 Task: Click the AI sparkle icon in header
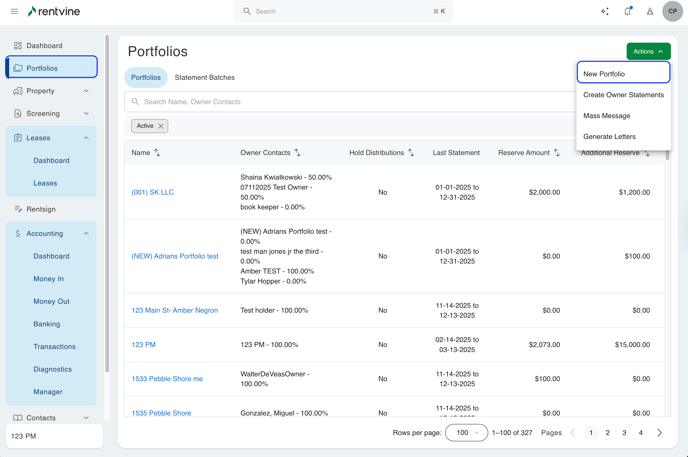[x=604, y=12]
